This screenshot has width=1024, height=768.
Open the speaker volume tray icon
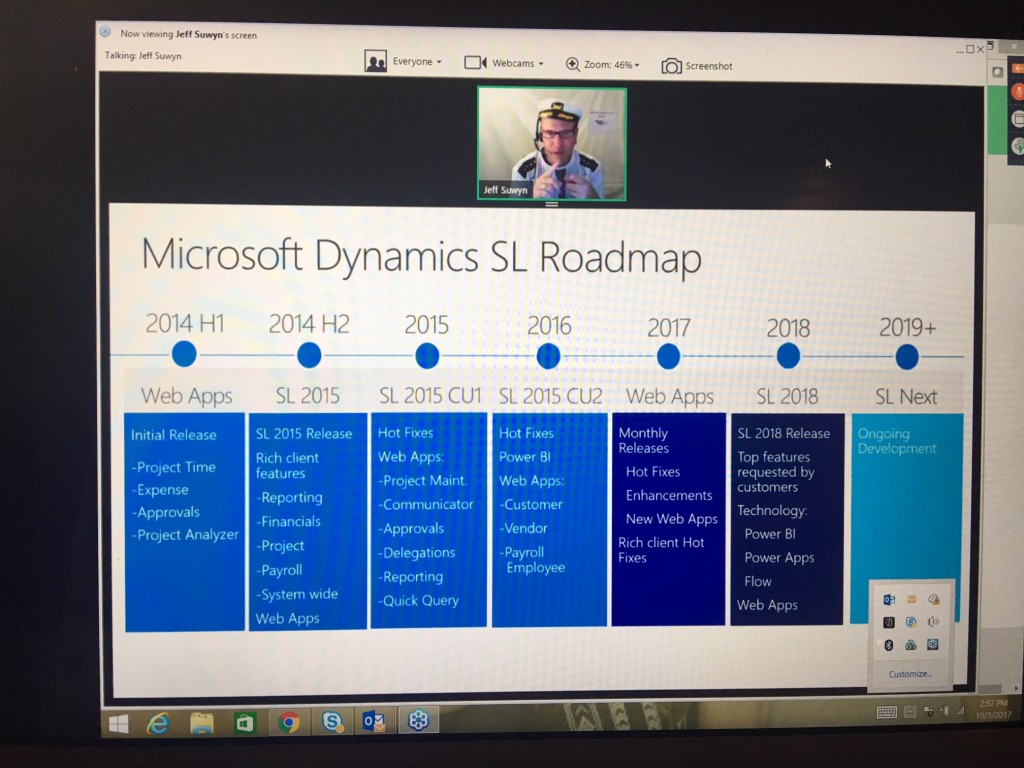tap(933, 622)
